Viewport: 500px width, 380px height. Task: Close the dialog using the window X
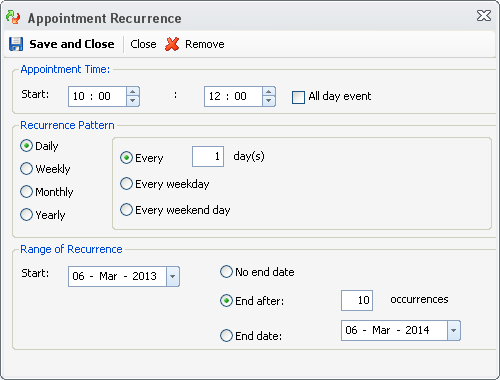(484, 16)
